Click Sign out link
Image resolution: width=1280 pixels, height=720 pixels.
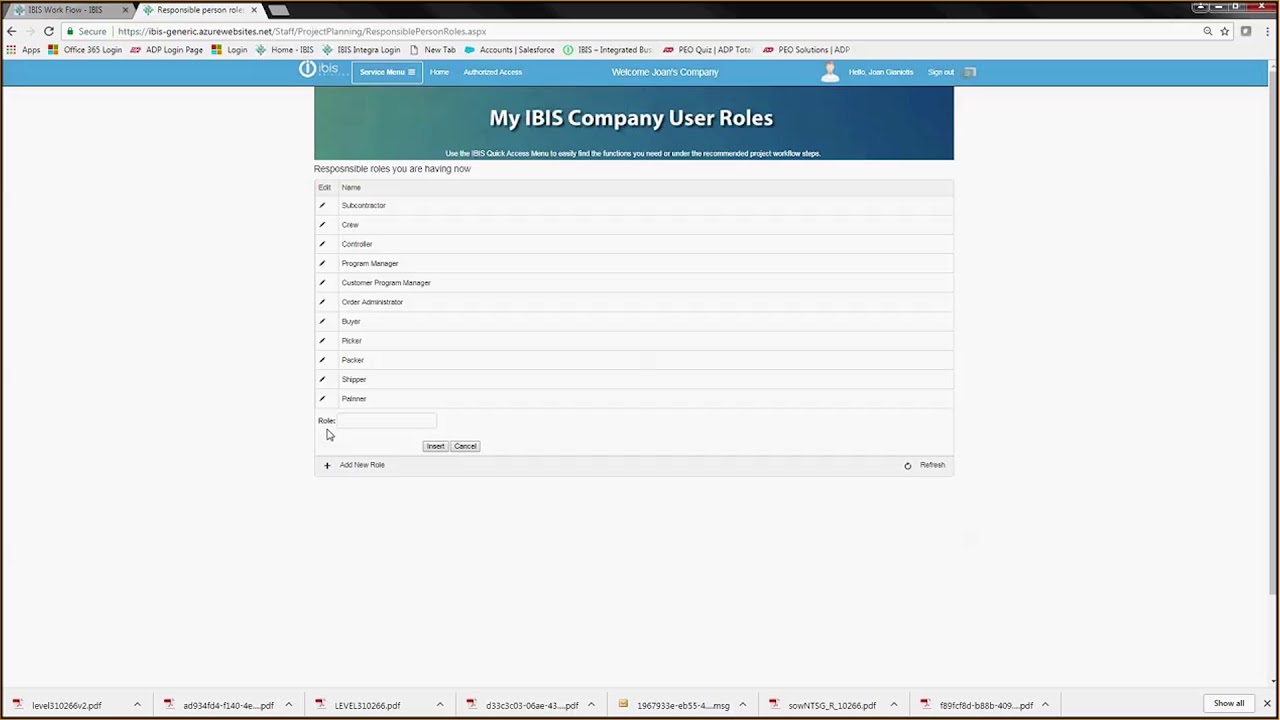tap(941, 72)
